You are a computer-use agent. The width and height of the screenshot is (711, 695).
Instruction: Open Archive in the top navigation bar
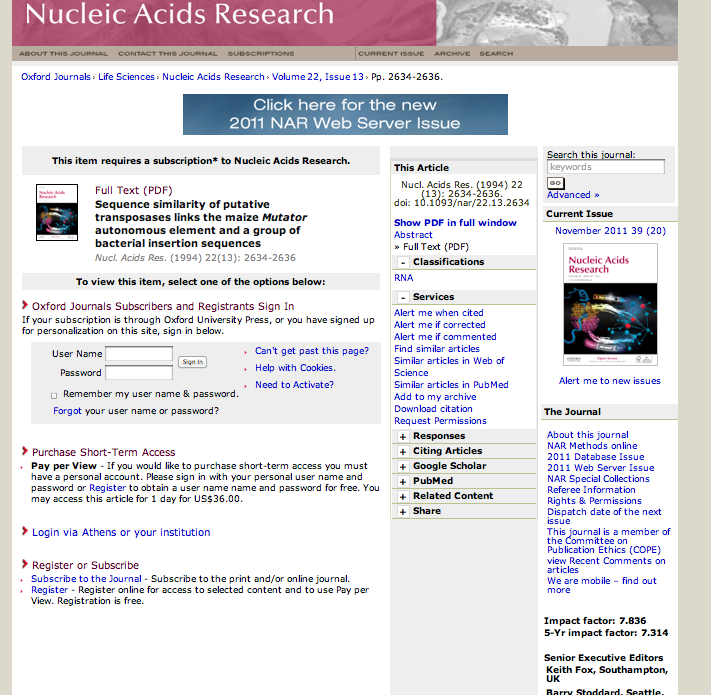[451, 53]
